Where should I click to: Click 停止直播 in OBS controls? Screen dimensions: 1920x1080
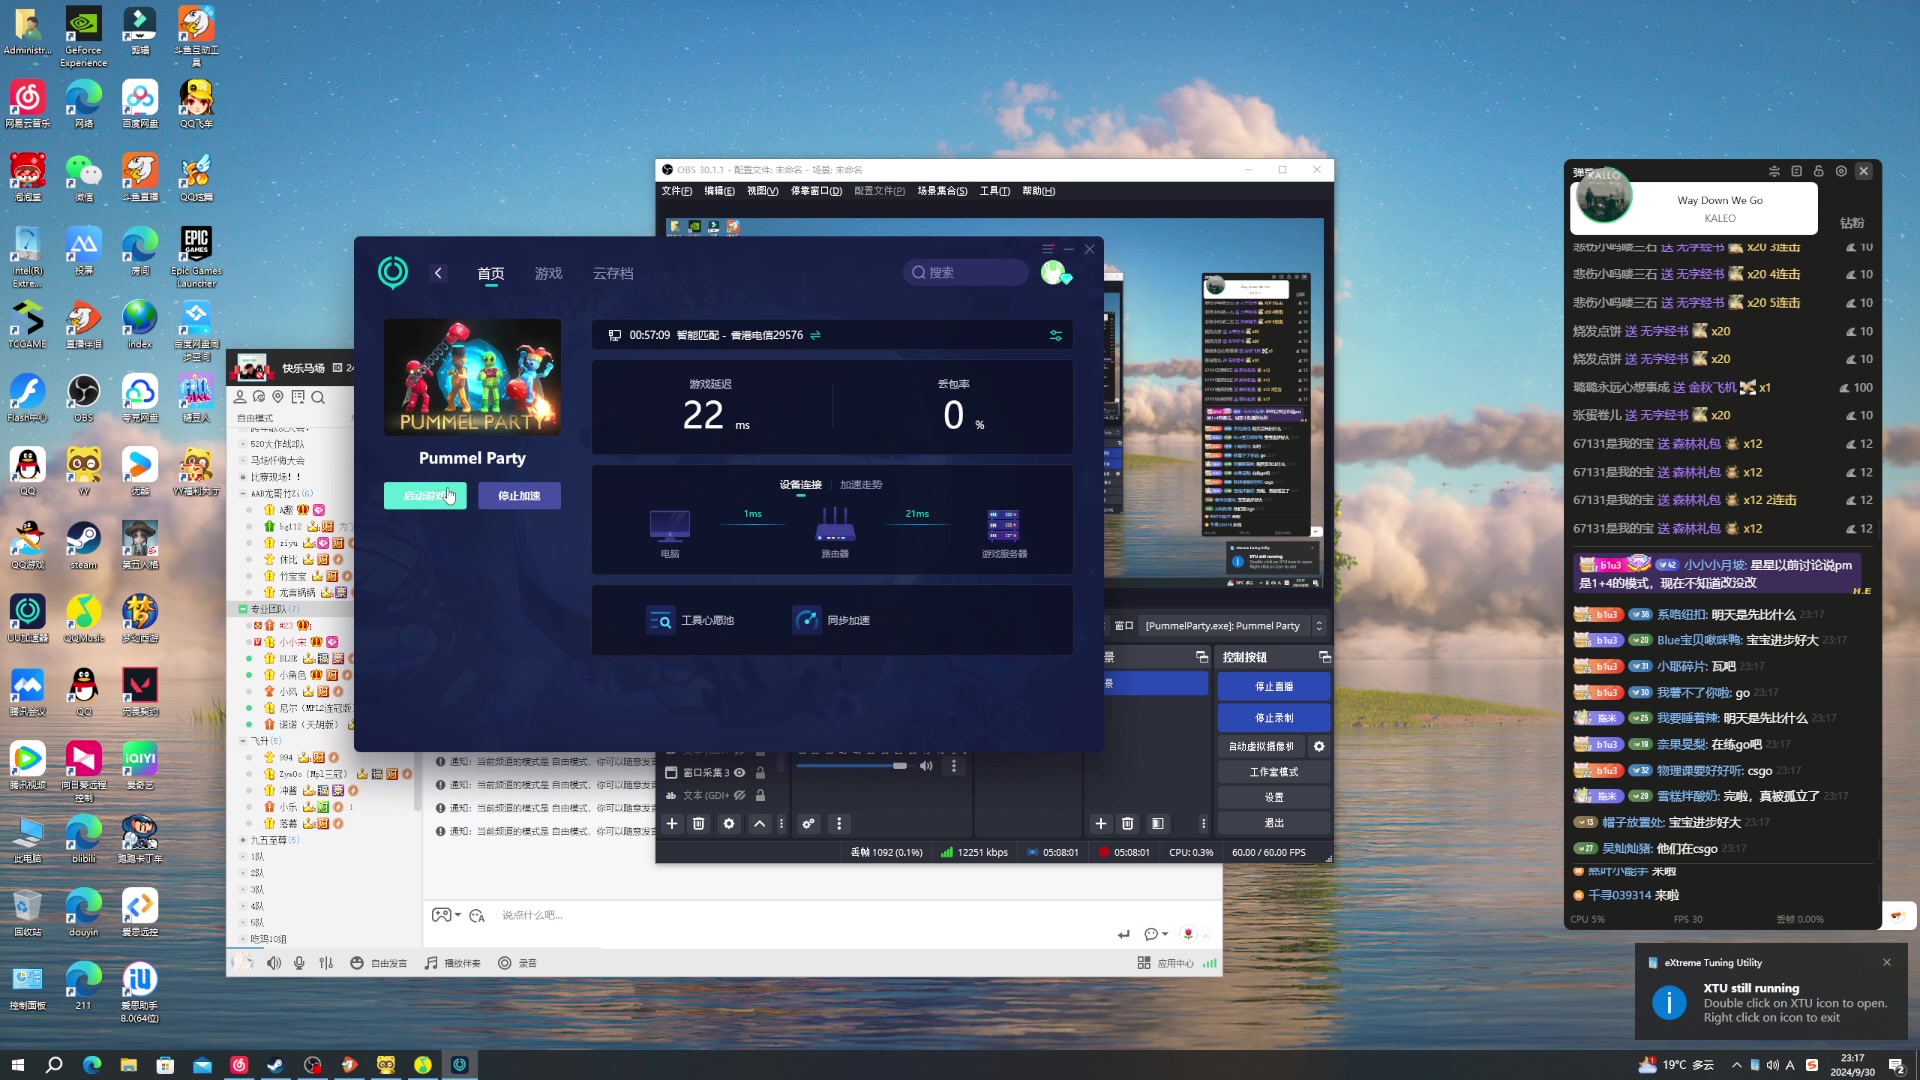[1274, 686]
